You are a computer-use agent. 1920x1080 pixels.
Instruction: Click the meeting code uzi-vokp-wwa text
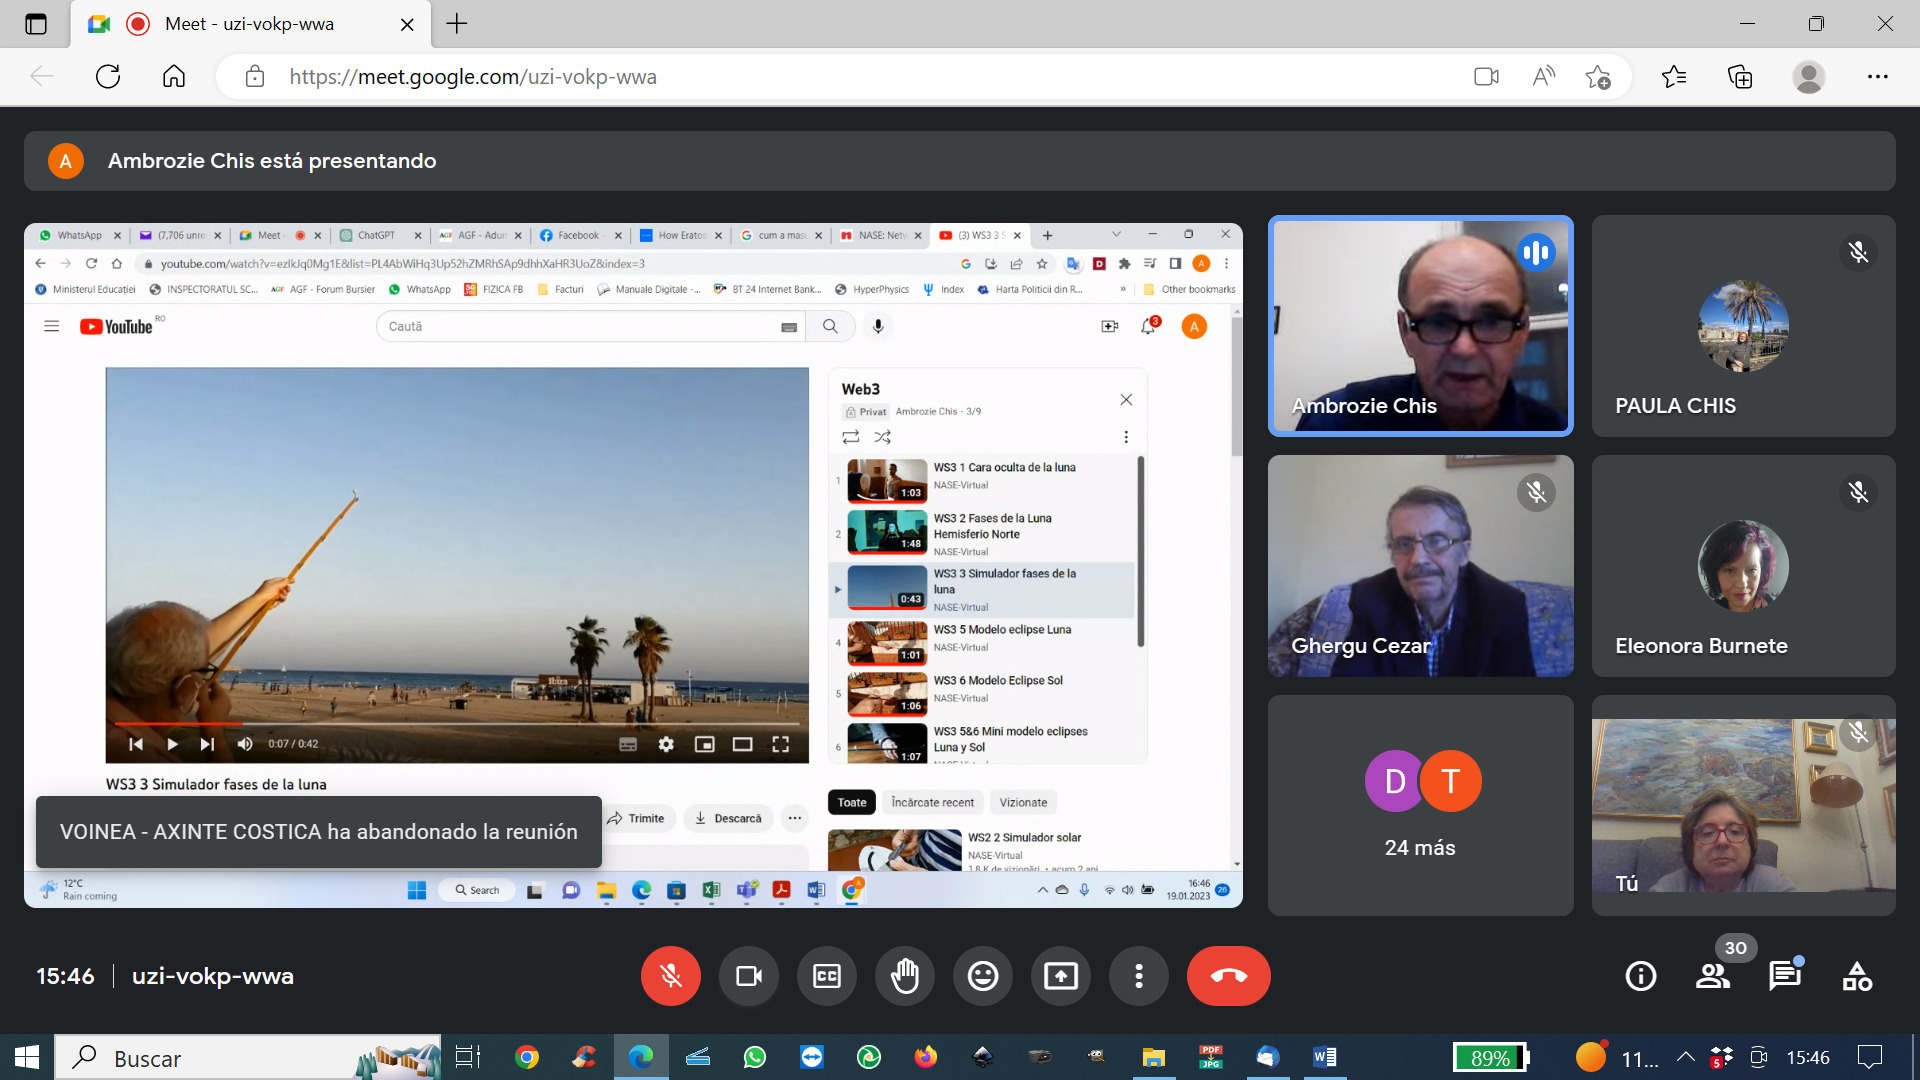tap(213, 976)
